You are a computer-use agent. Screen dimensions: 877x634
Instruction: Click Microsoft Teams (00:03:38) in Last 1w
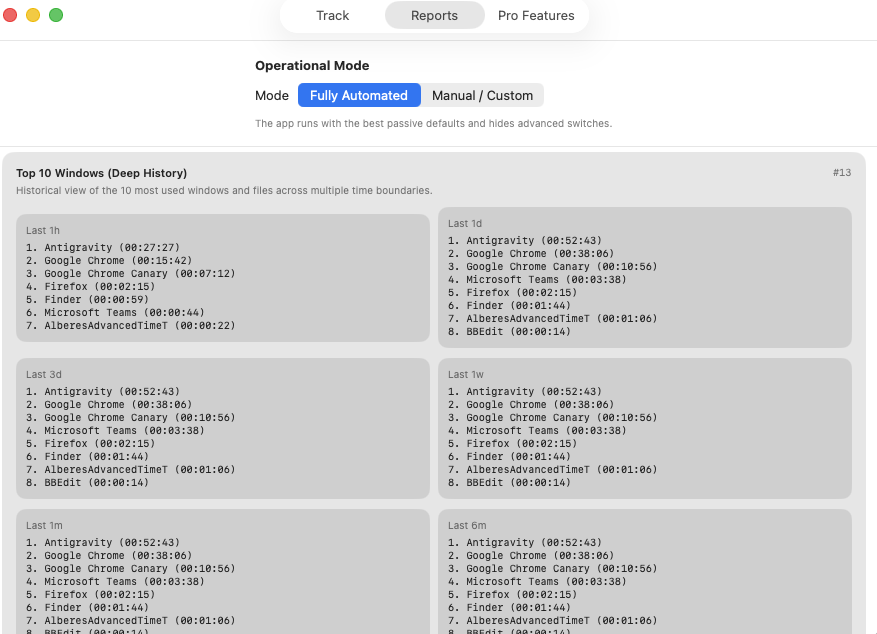(x=537, y=430)
